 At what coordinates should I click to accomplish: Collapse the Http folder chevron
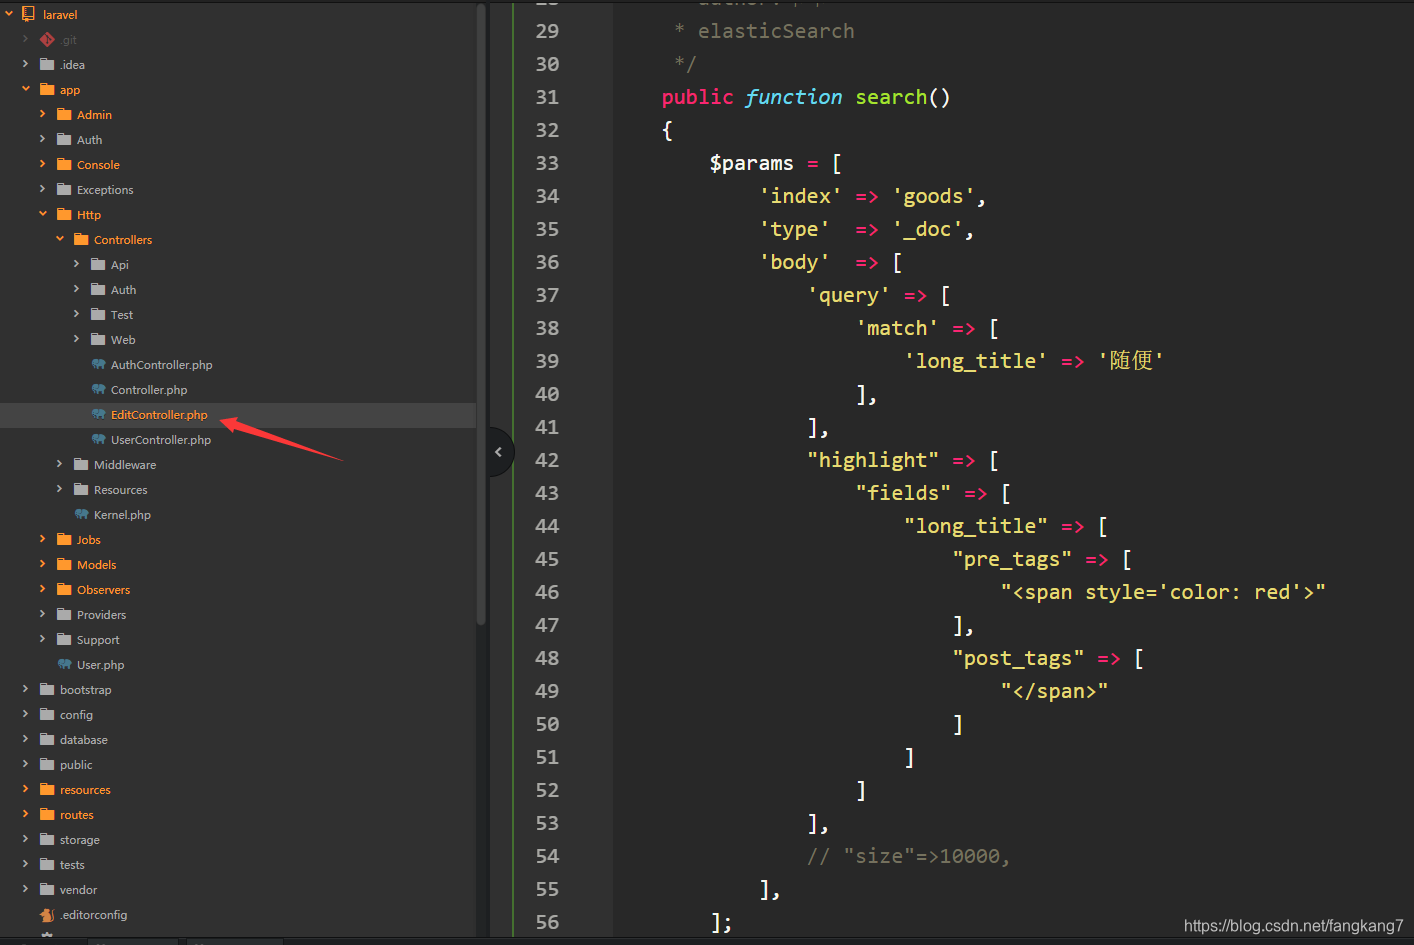click(x=43, y=214)
